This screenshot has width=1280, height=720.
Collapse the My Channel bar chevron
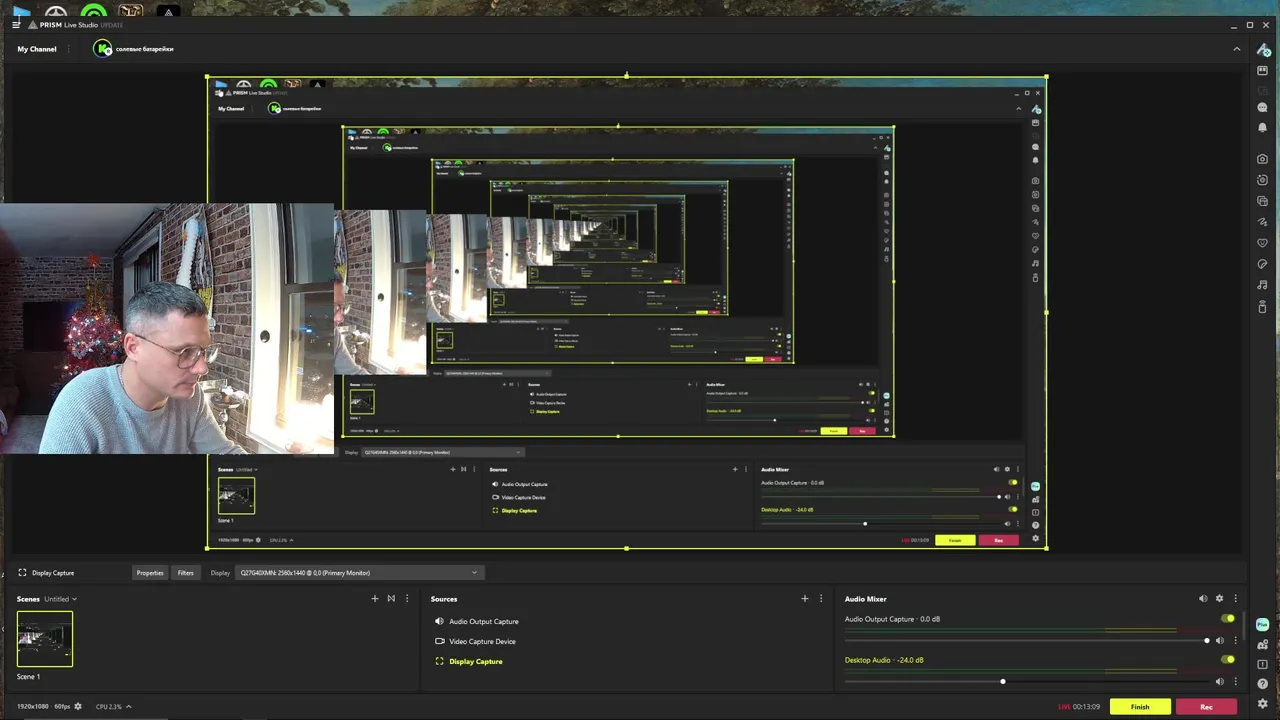coord(1236,49)
